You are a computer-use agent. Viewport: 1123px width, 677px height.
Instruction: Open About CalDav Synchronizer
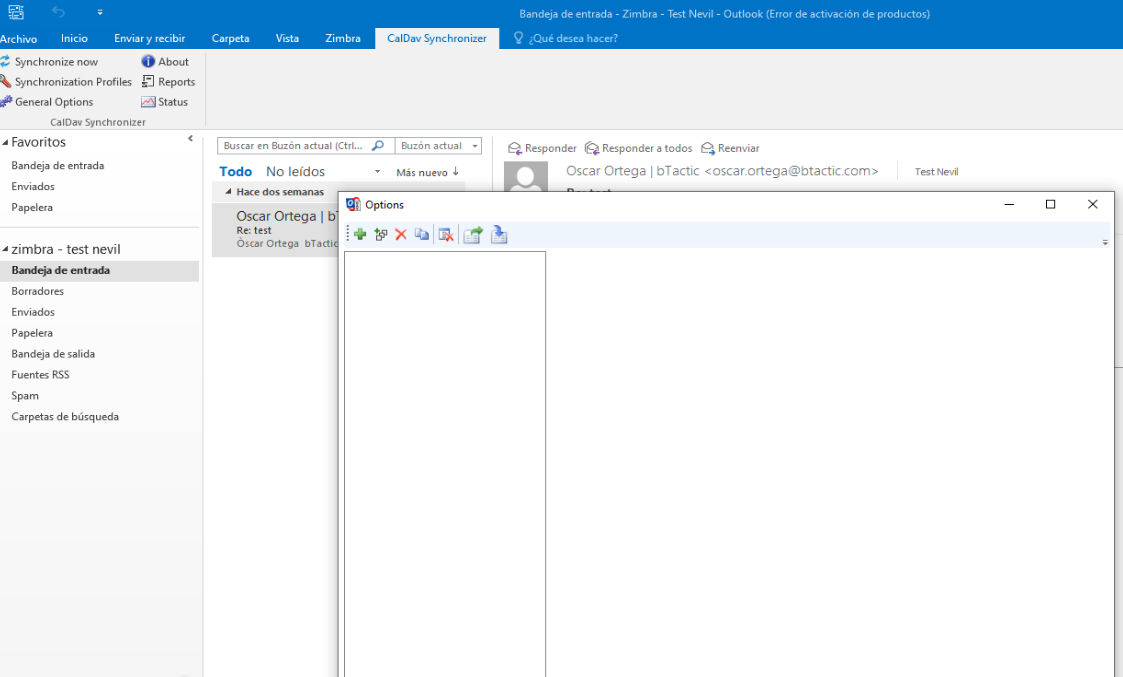click(165, 62)
